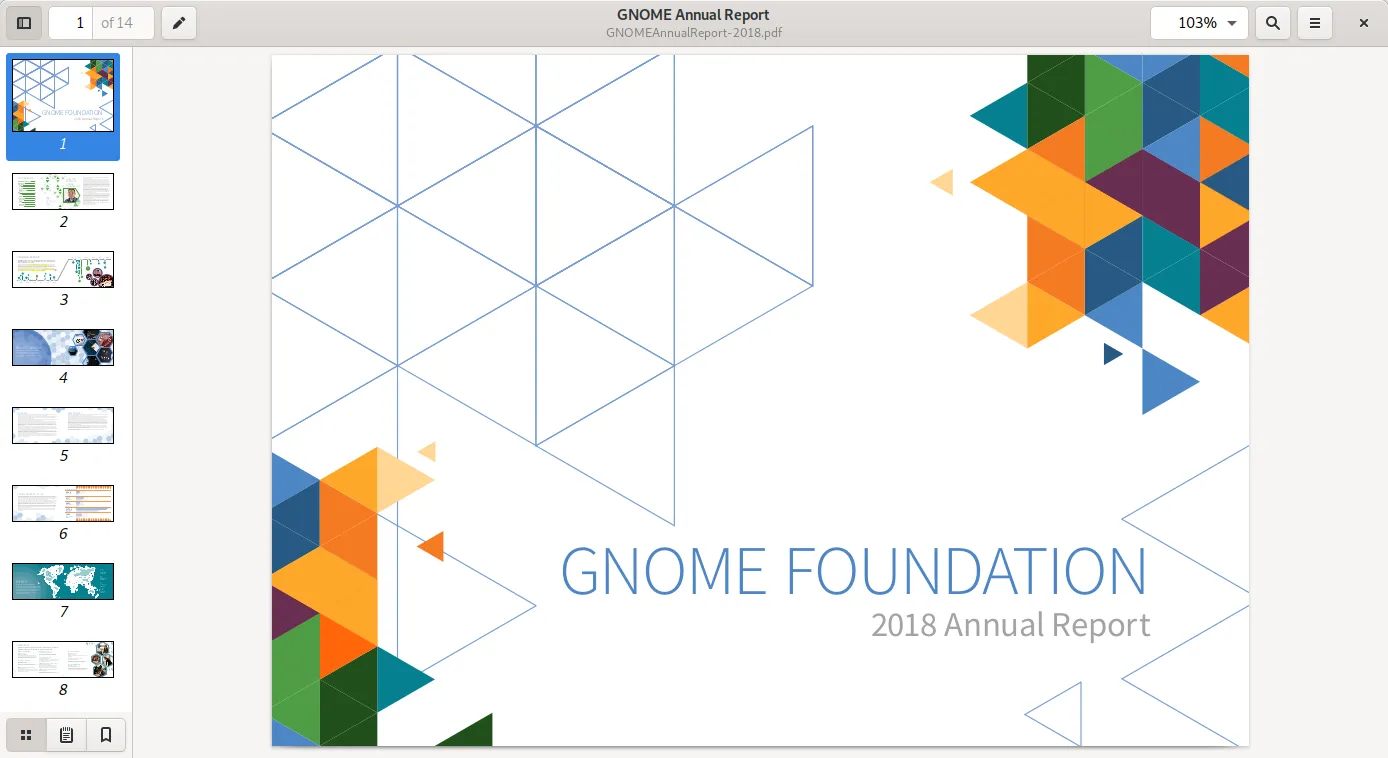Click the page number entry field
Viewport: 1388px width, 758px height.
[x=73, y=23]
